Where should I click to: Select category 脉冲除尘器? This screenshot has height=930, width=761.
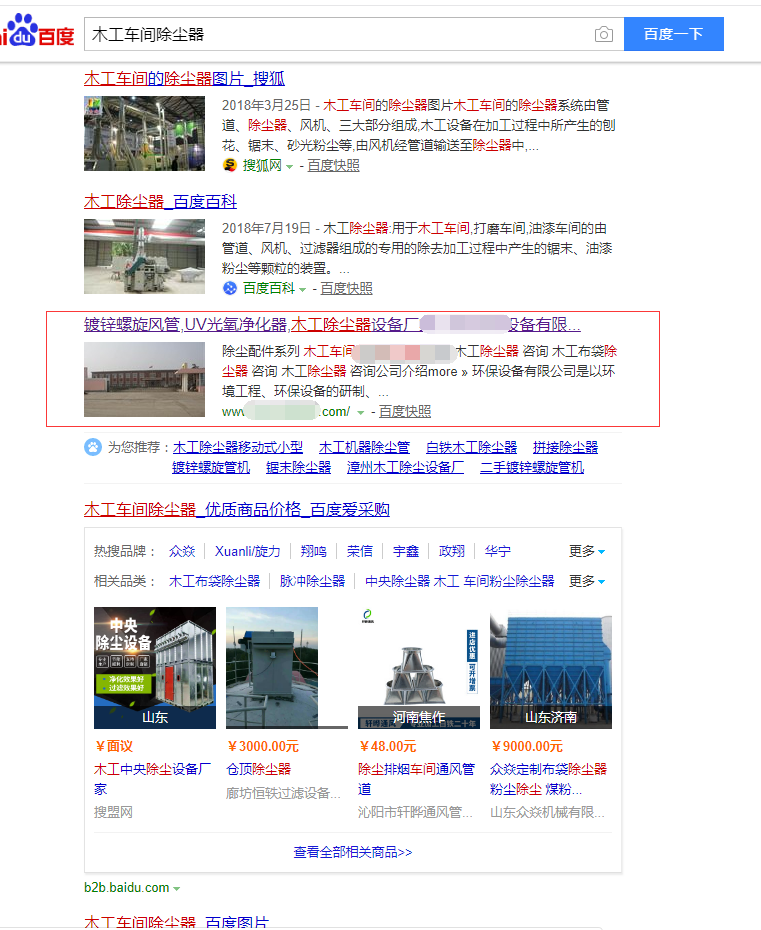coord(313,581)
